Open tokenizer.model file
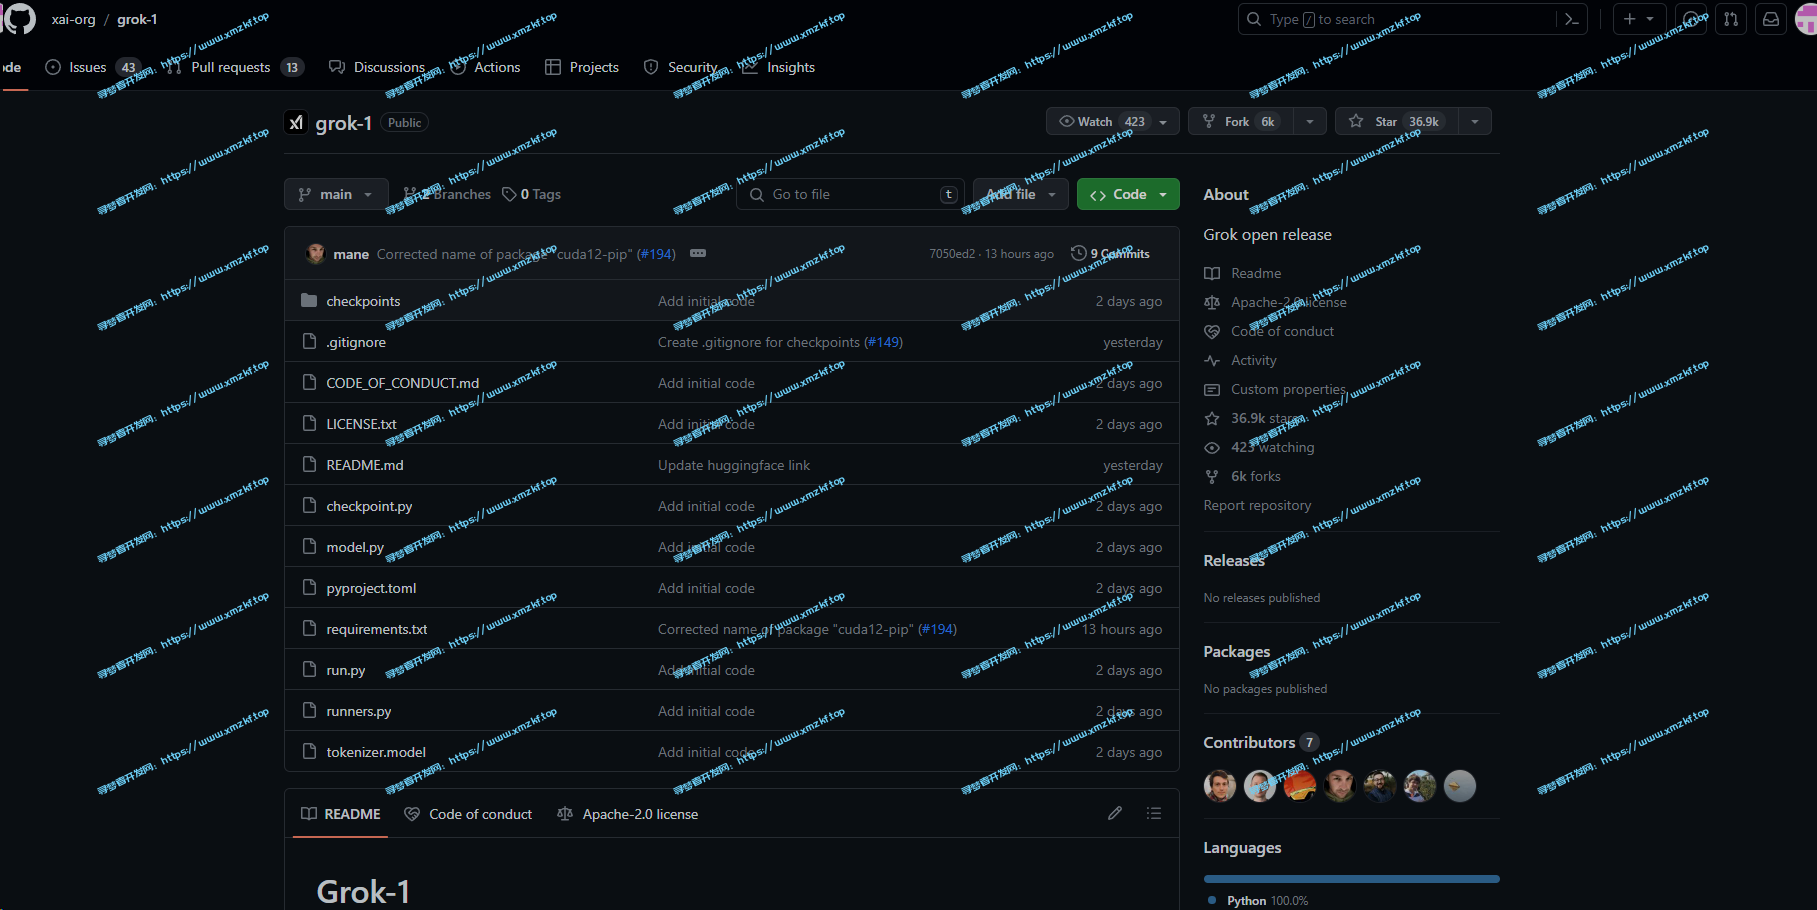Screen dimensions: 1817x910 (376, 752)
